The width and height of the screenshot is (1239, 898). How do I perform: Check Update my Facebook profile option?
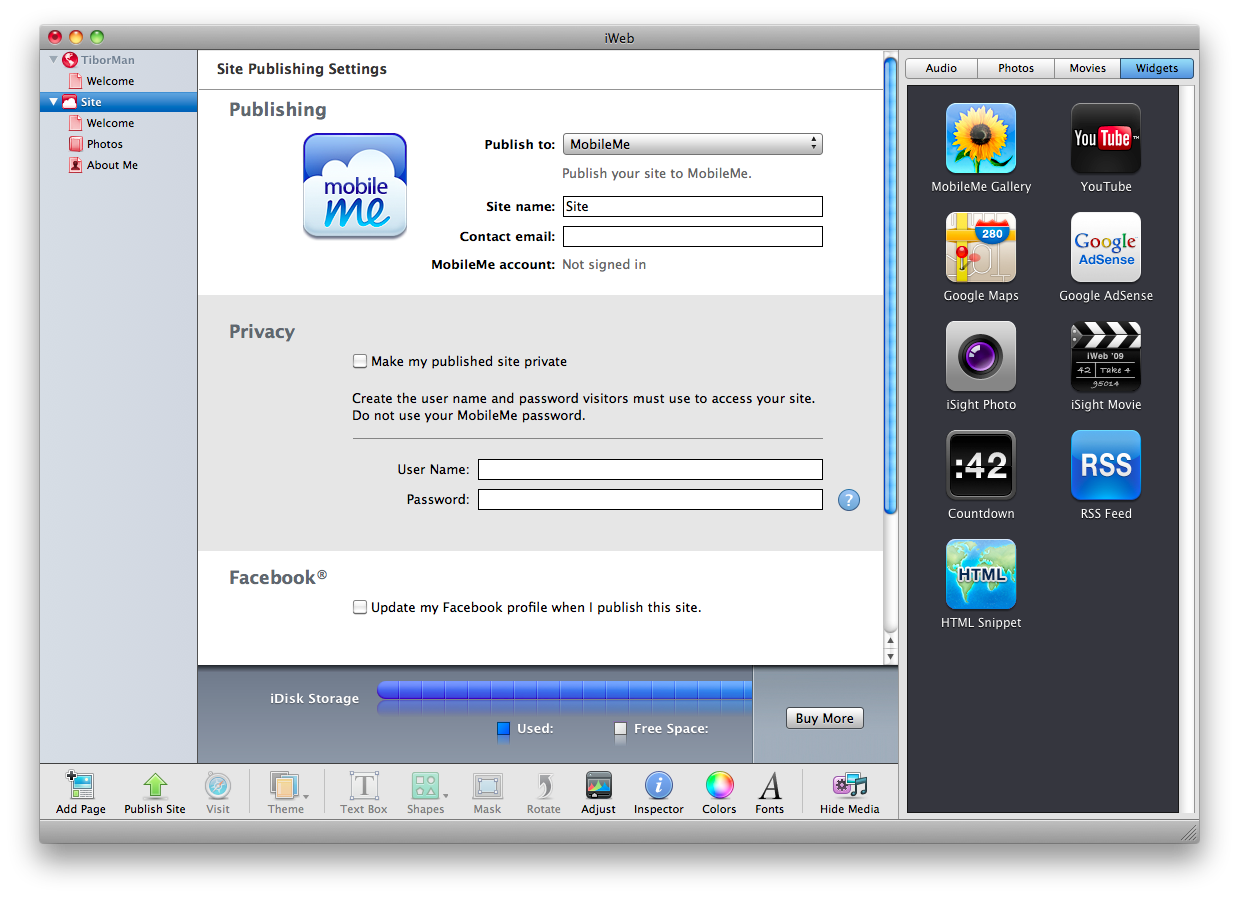click(x=360, y=607)
